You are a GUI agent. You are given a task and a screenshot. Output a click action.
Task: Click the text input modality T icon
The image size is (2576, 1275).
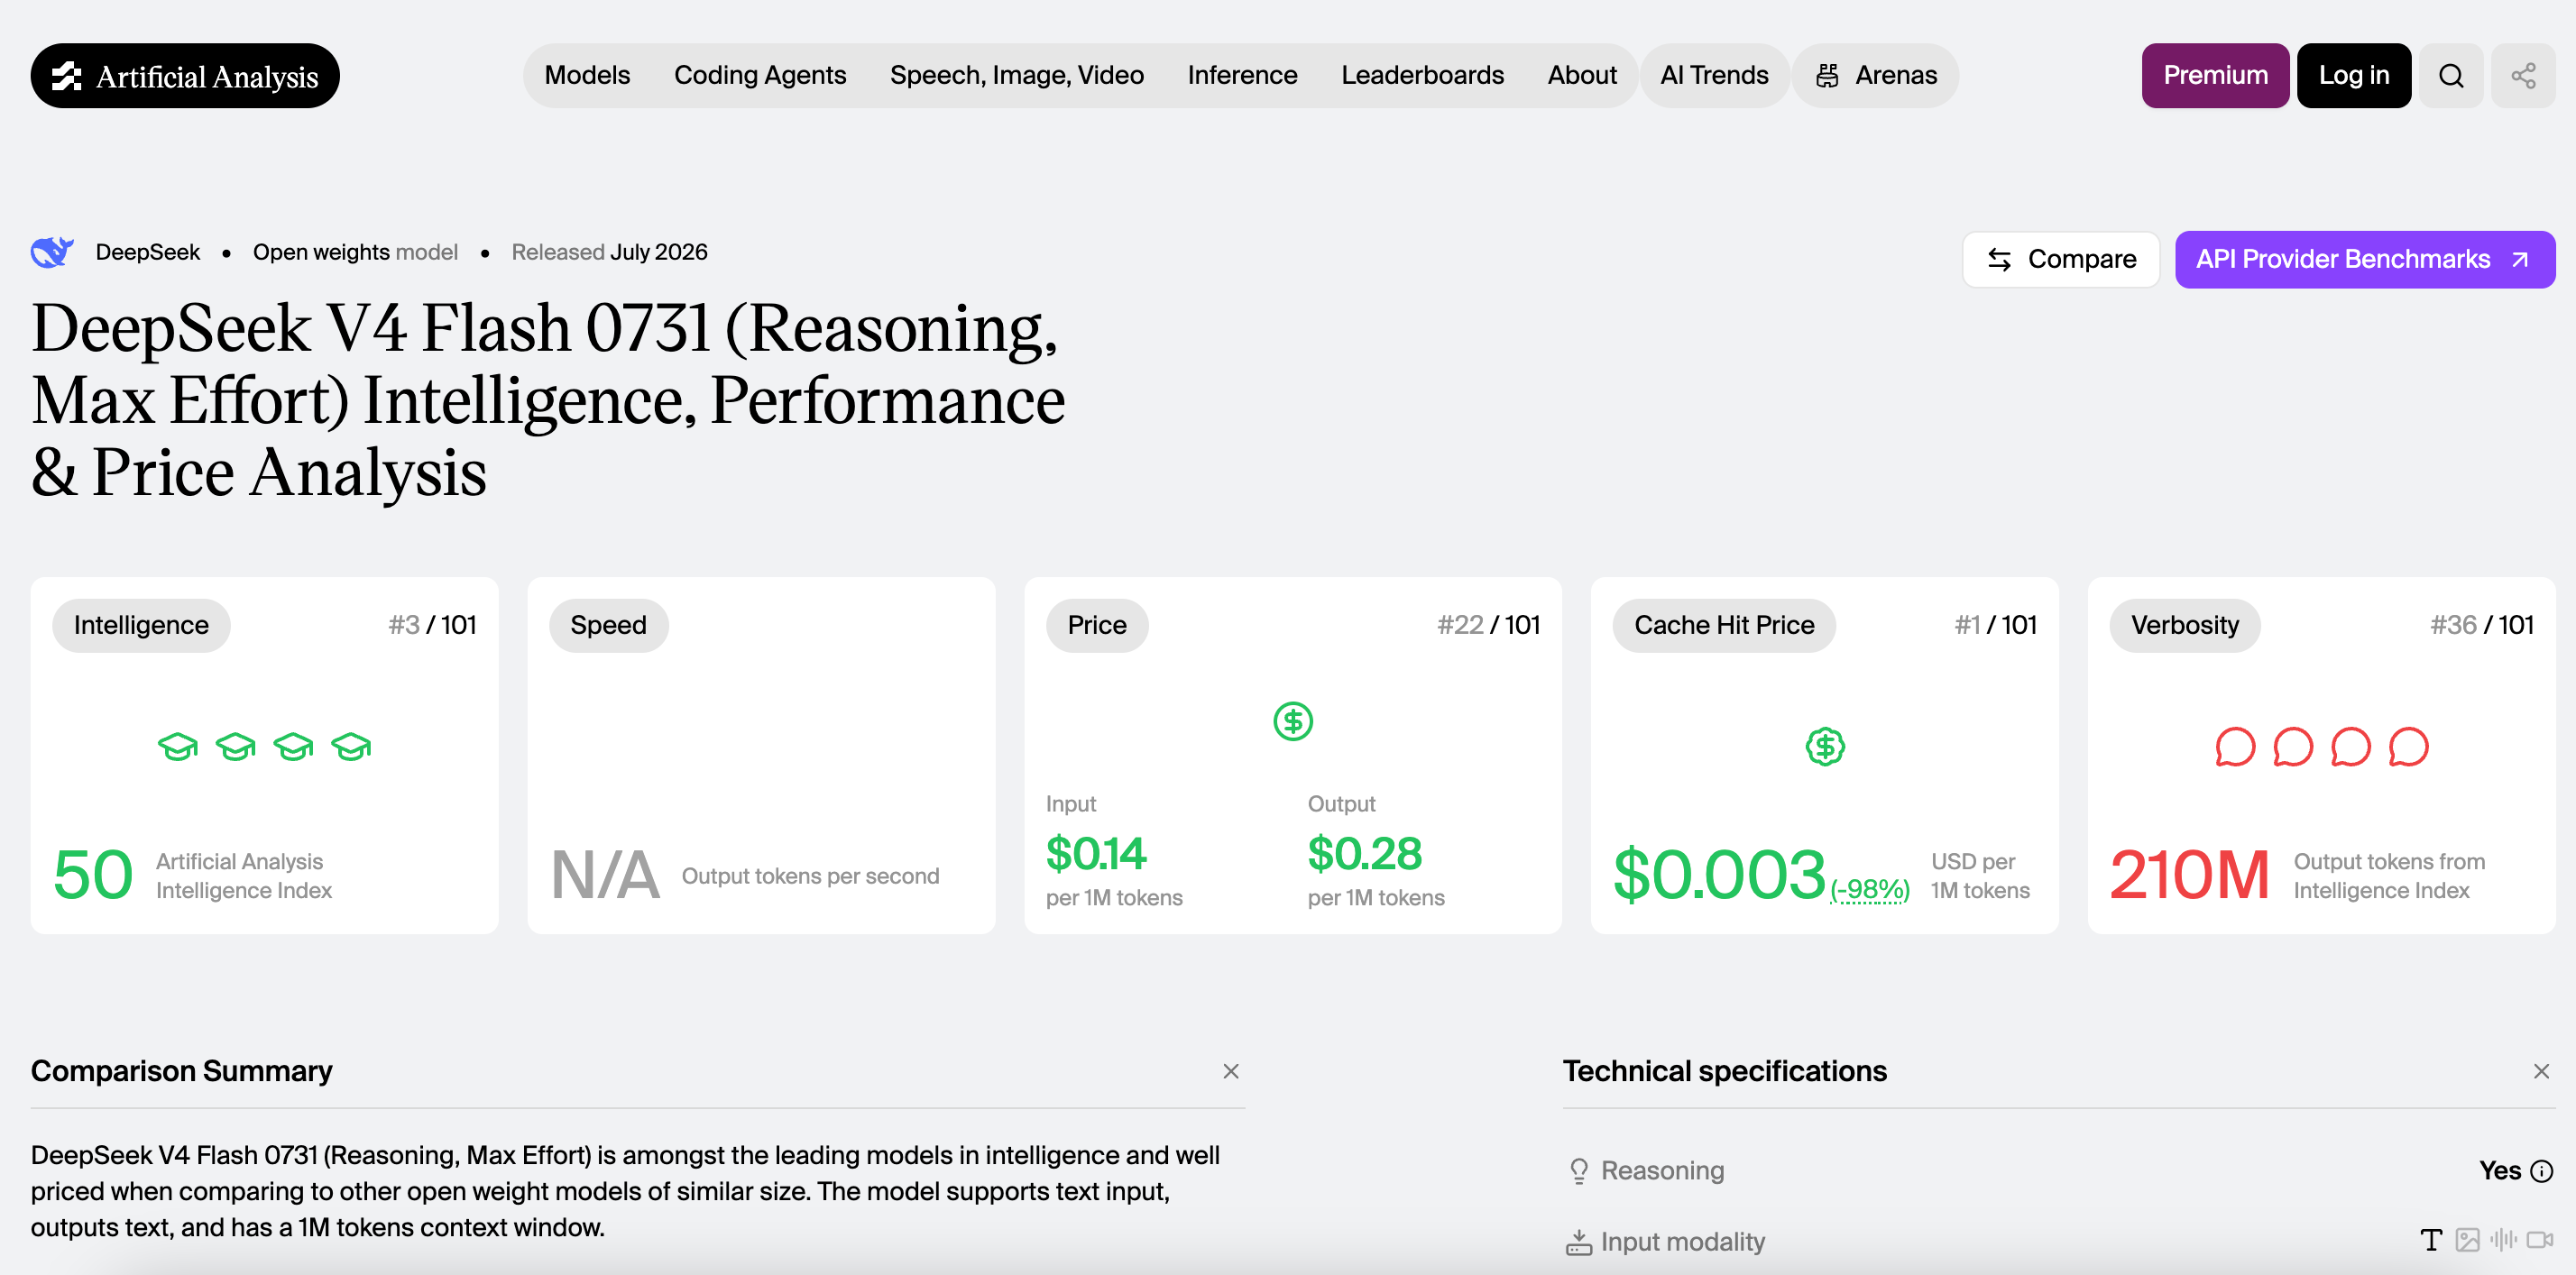pyautogui.click(x=2431, y=1240)
